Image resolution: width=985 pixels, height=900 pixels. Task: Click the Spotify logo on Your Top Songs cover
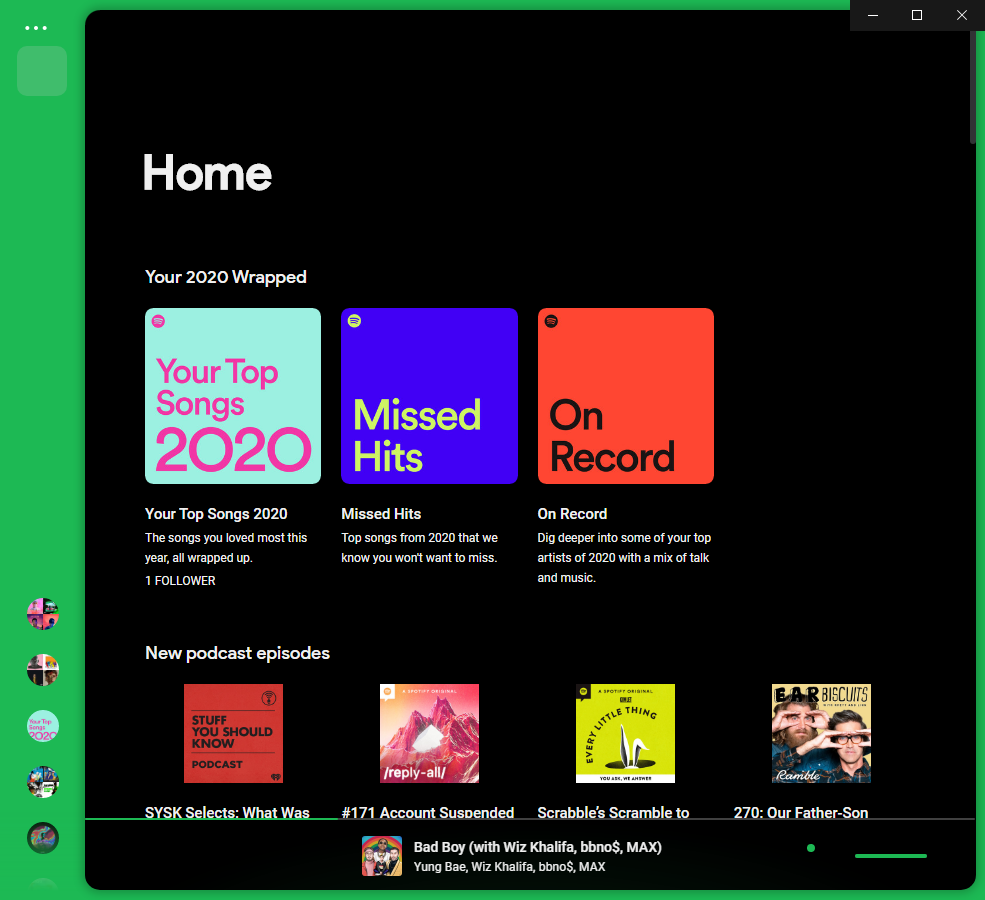coord(159,322)
